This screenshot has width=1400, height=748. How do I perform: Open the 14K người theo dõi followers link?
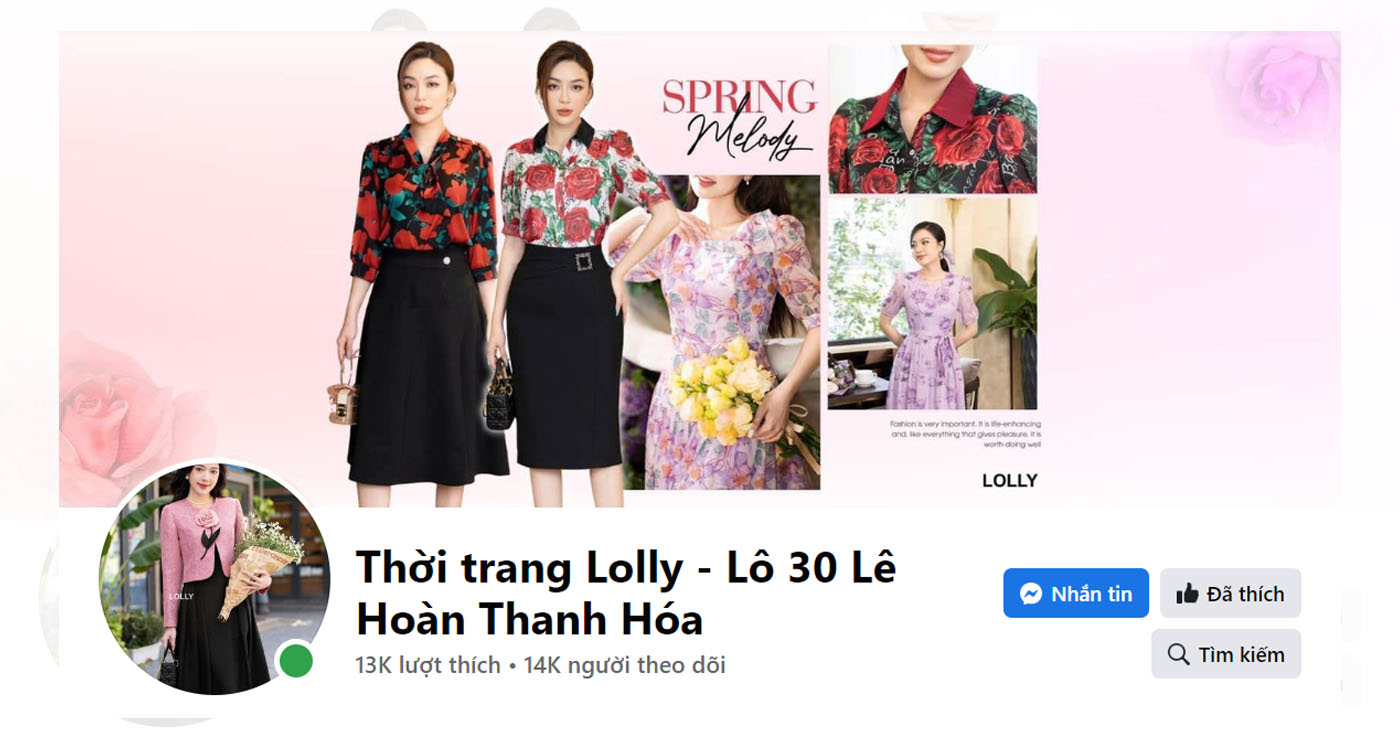[625, 665]
